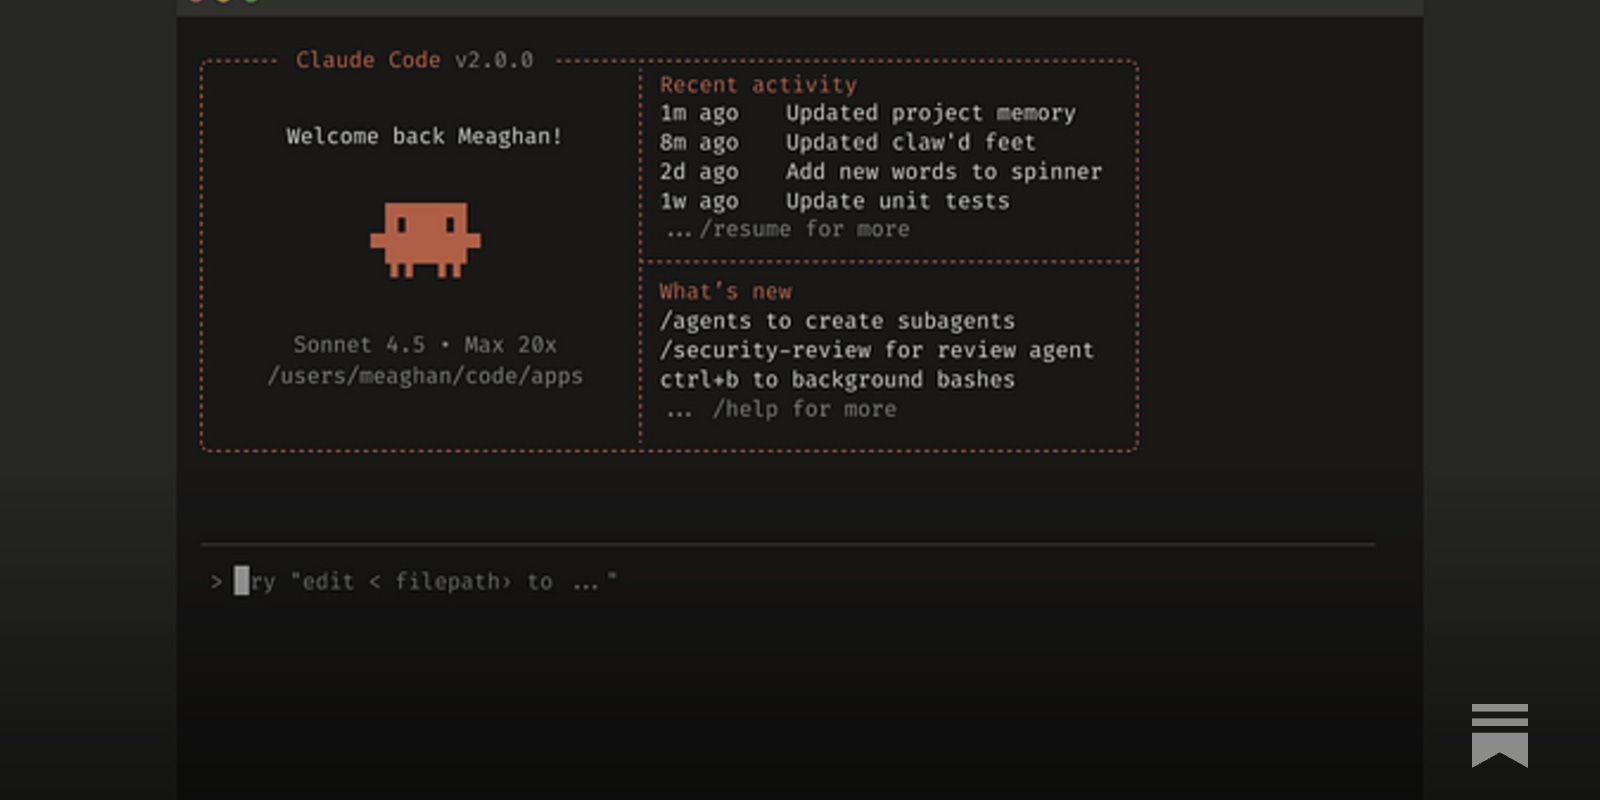Click the "What's new" heading
The height and width of the screenshot is (800, 1600).
pyautogui.click(x=725, y=291)
